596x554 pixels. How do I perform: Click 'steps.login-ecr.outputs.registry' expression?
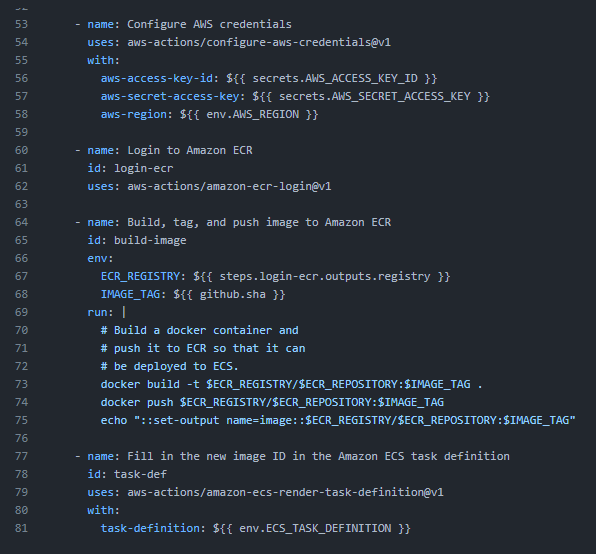point(325,276)
